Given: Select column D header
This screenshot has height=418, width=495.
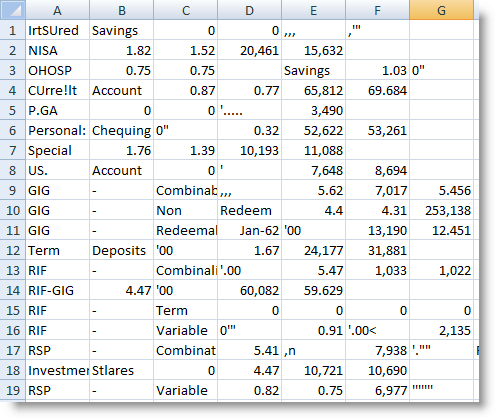Looking at the screenshot, I should click(249, 10).
